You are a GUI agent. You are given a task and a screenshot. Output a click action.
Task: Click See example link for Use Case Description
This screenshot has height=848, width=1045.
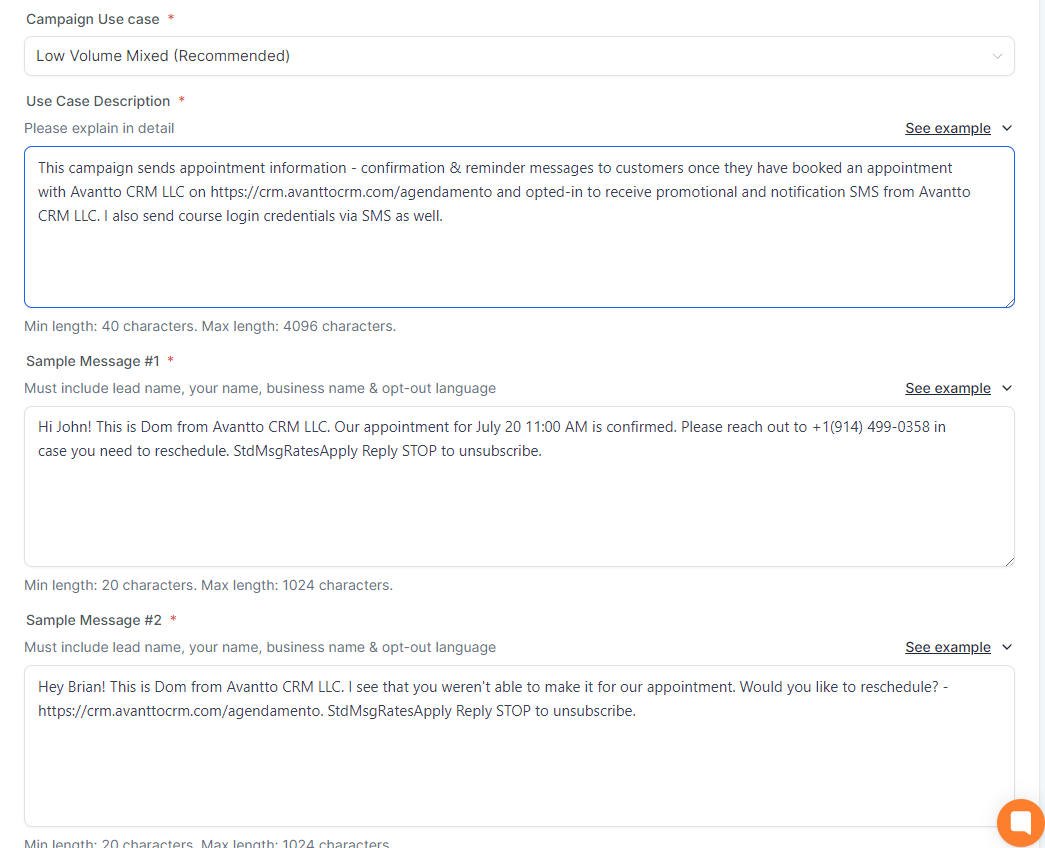[947, 128]
